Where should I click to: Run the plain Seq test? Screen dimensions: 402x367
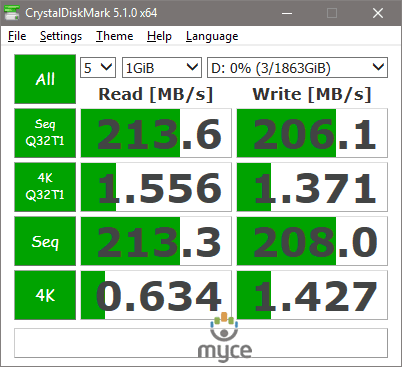(x=45, y=241)
